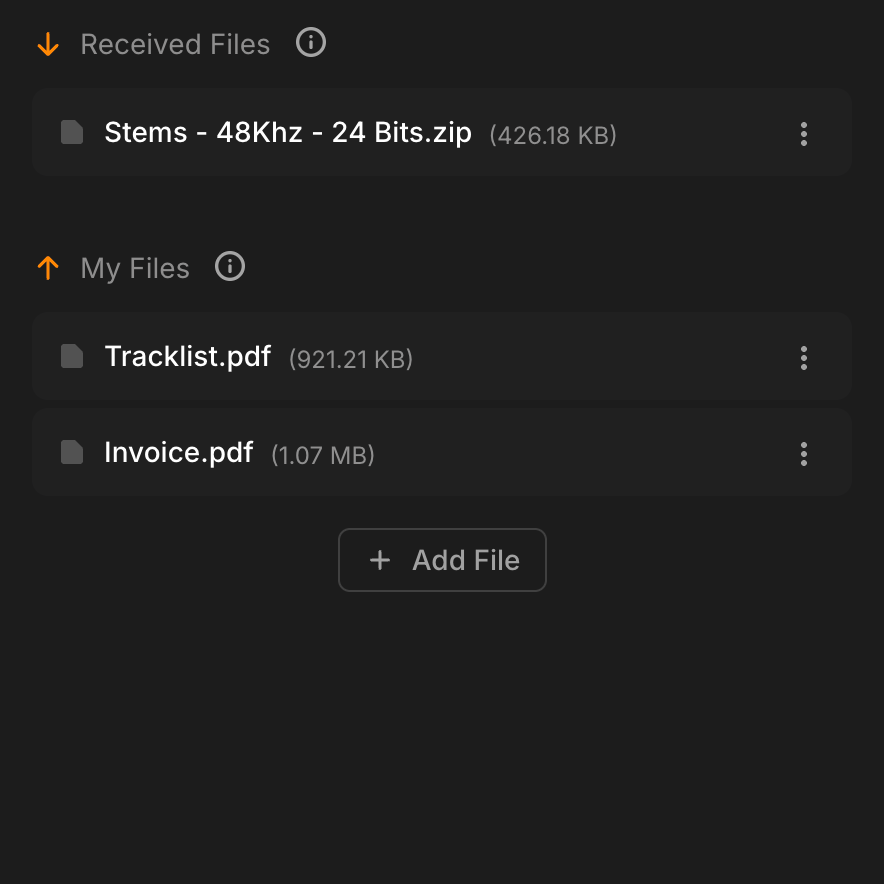Select the Received Files section heading
This screenshot has height=884, width=884.
click(x=175, y=45)
